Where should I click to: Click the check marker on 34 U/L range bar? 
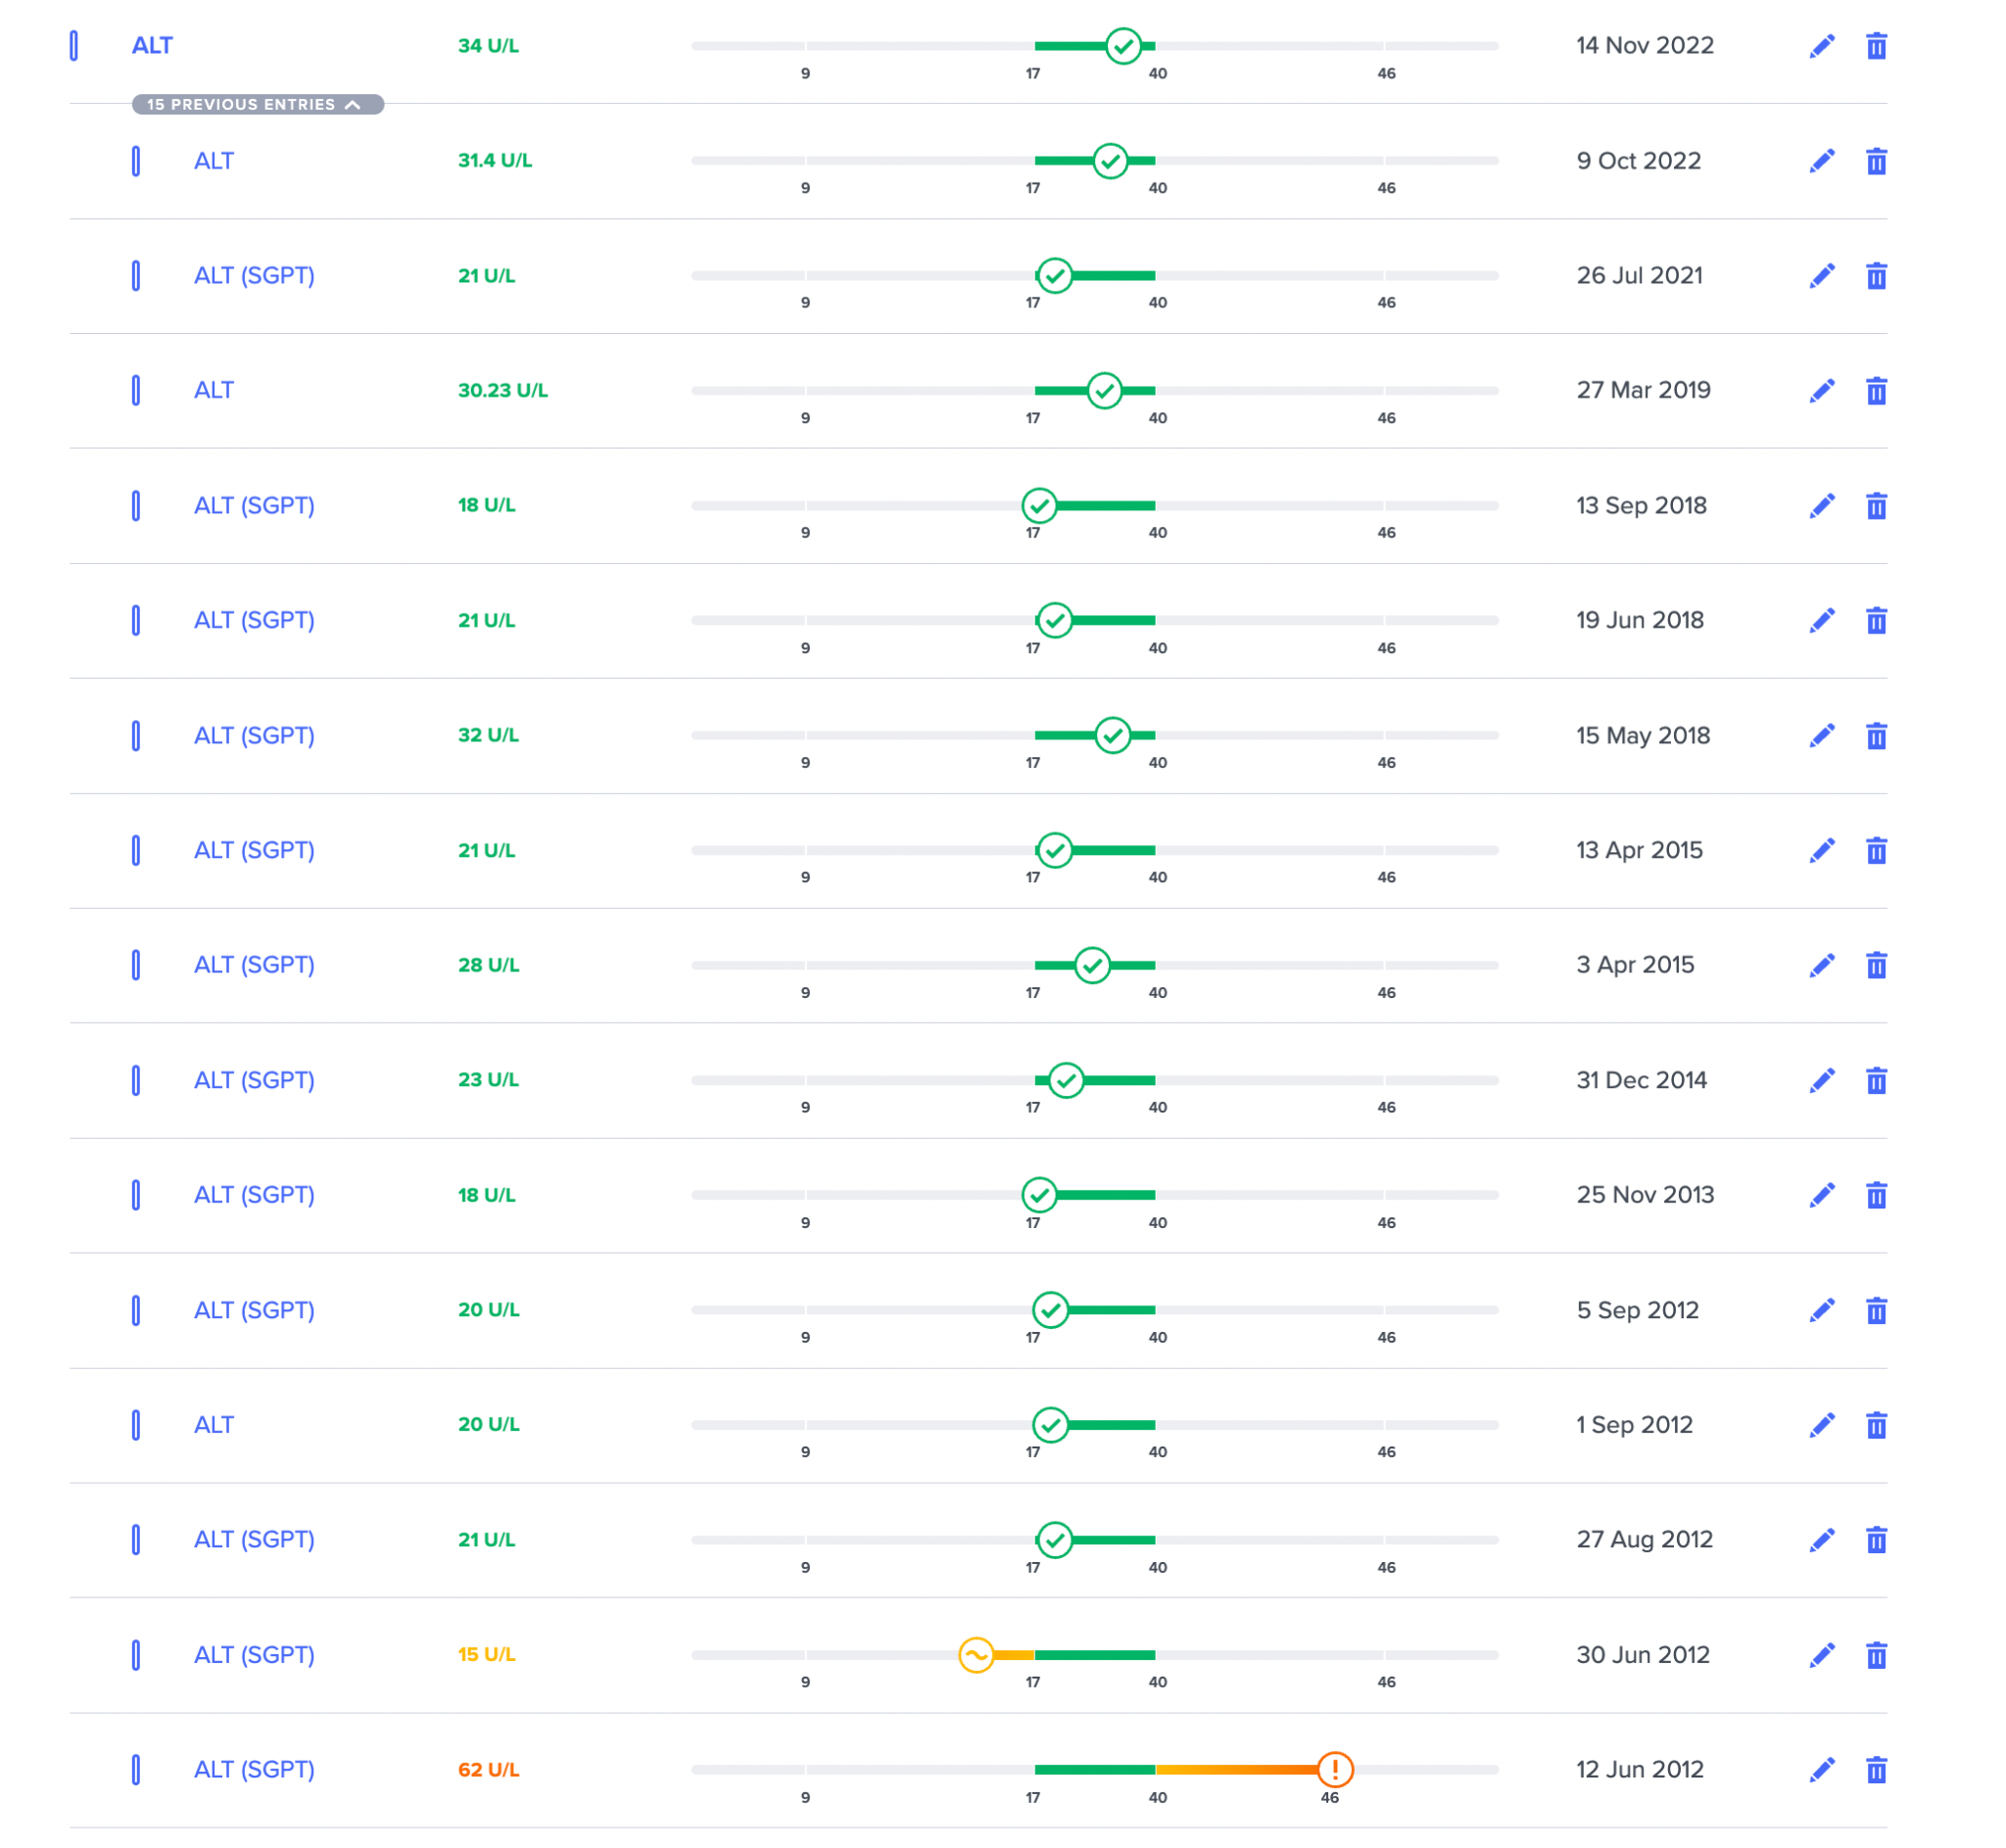coord(1124,46)
